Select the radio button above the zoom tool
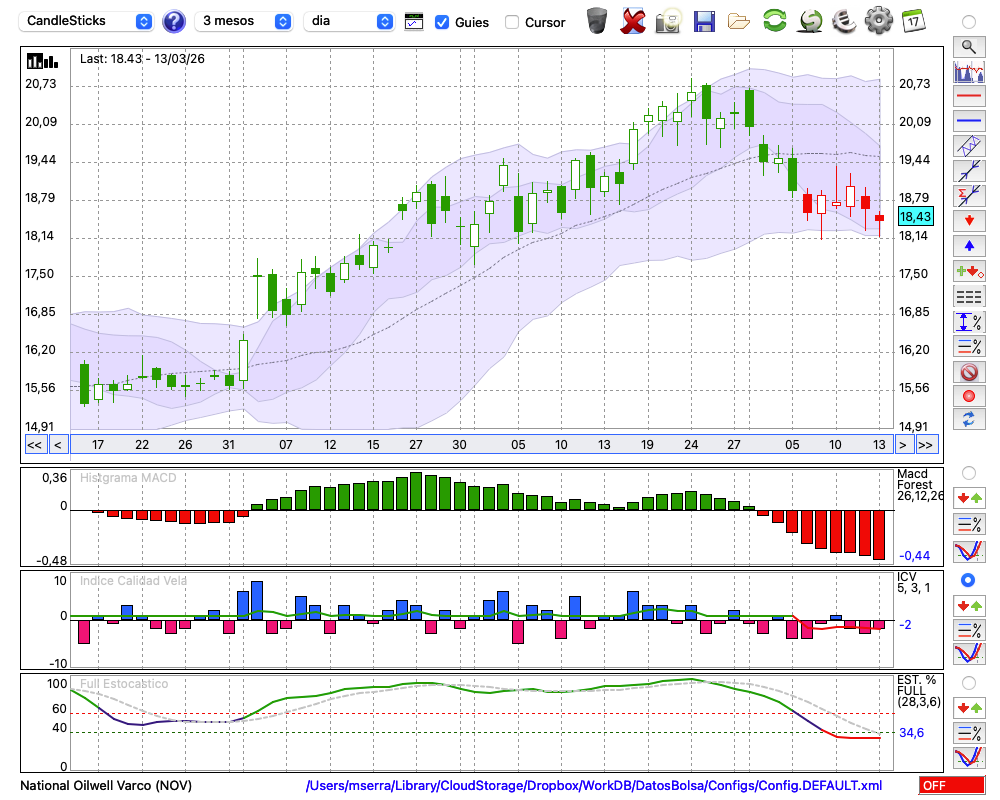 (x=969, y=22)
